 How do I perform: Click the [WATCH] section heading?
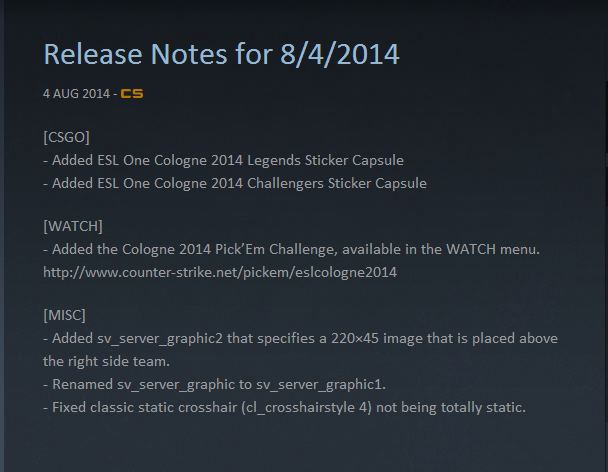point(73,226)
